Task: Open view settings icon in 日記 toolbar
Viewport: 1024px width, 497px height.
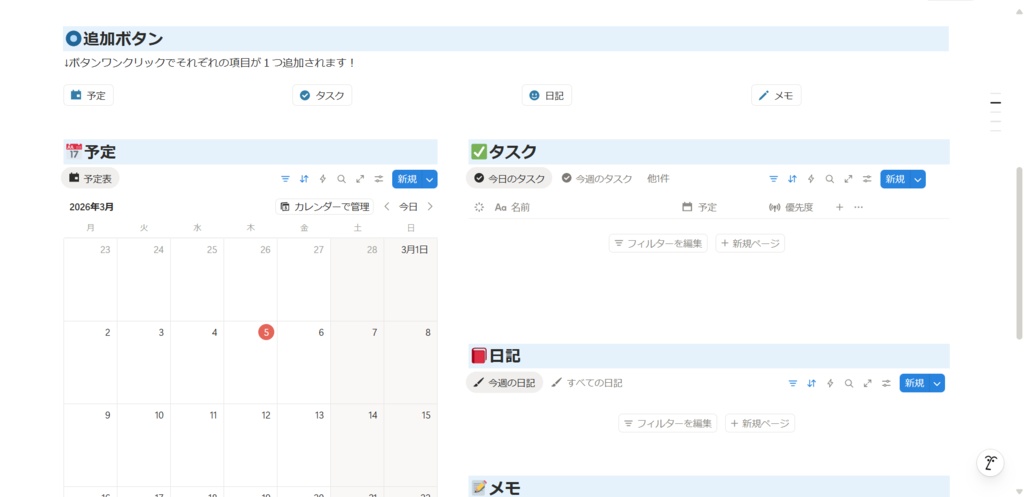Action: (886, 383)
